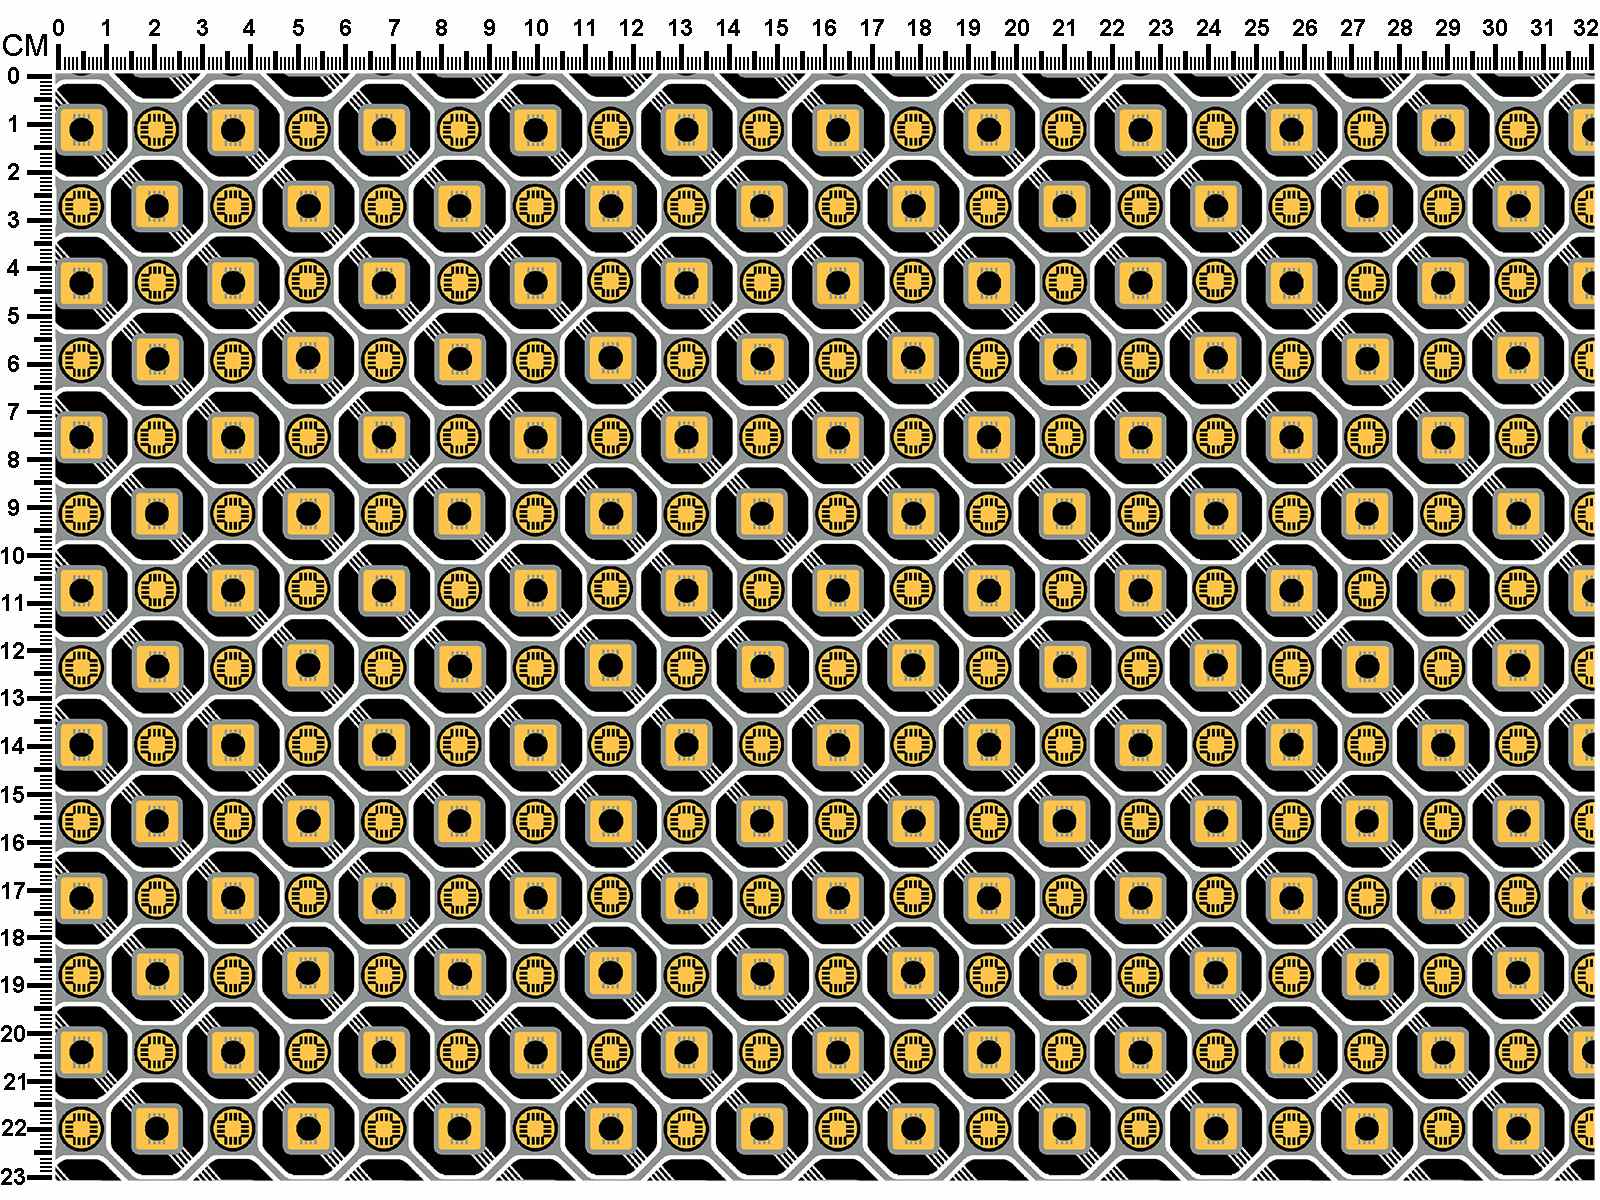Select the 12 mark on vertical ruler

13,651
